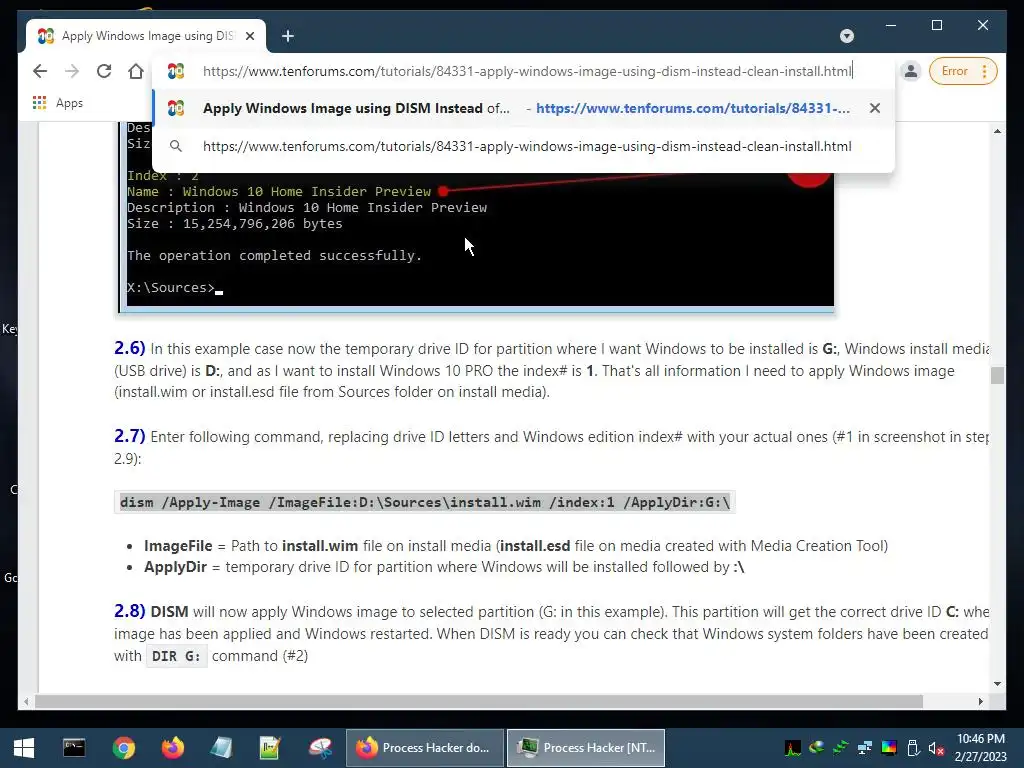
Task: Click the horizontal scrollbar left arrow
Action: coord(26,701)
